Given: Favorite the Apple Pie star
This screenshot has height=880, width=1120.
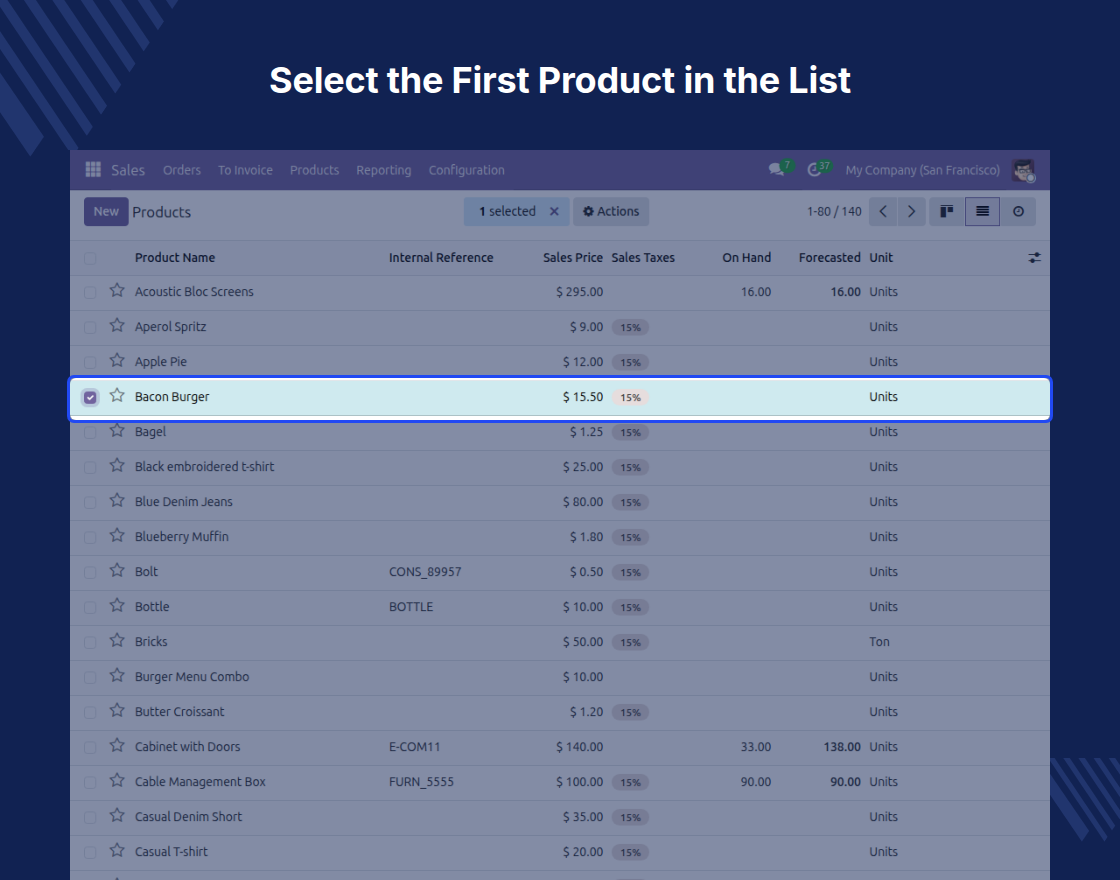Looking at the screenshot, I should (x=117, y=360).
